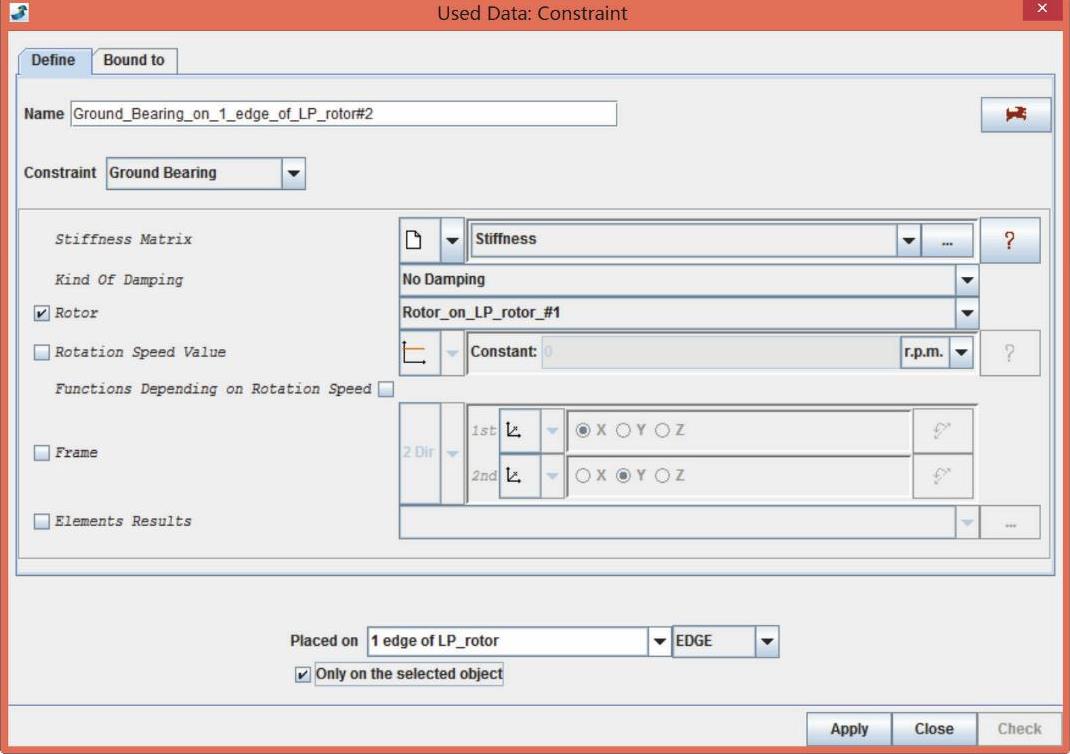Click the Apply button
1070x754 pixels.
point(848,729)
